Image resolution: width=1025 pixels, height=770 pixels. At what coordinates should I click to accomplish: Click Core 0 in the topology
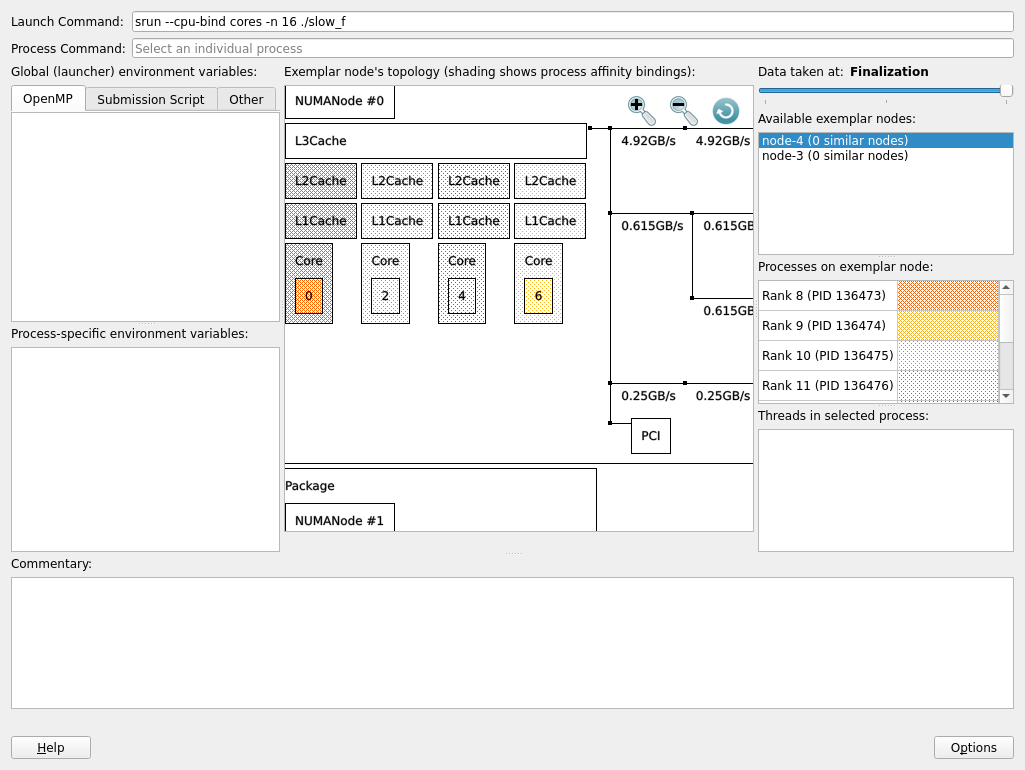tap(309, 284)
